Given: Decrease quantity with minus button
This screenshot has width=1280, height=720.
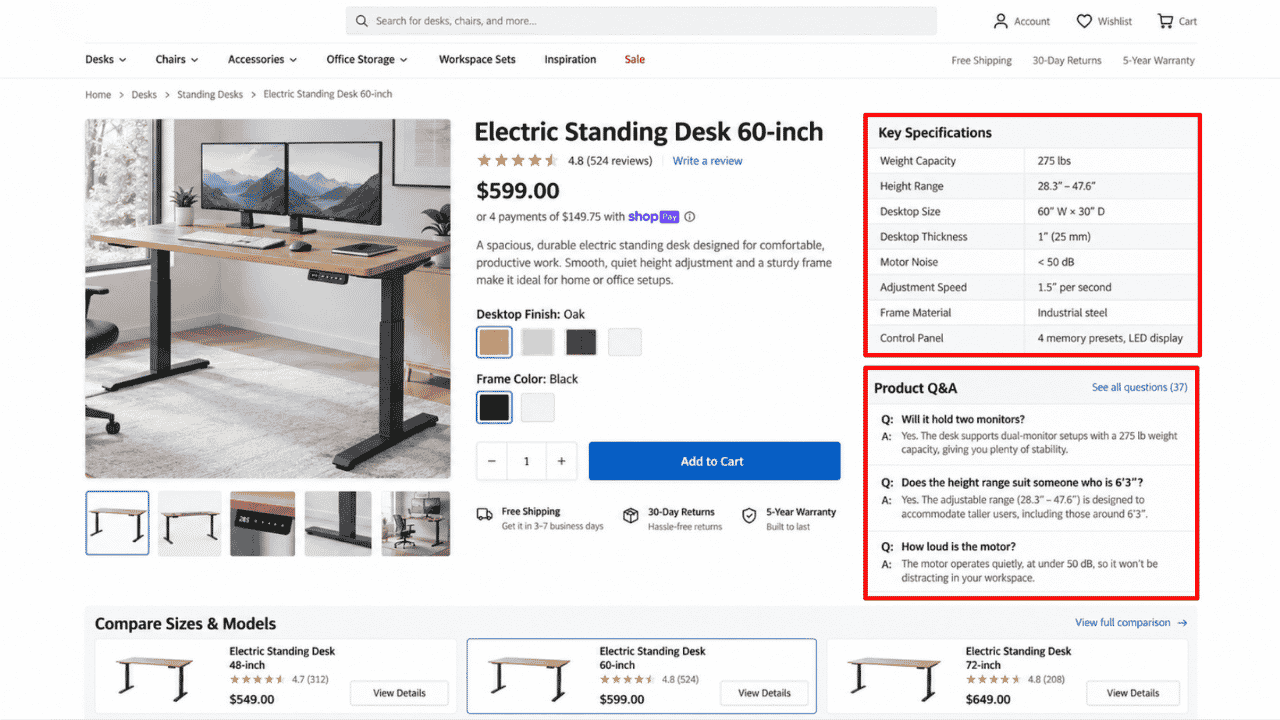Looking at the screenshot, I should (x=492, y=461).
